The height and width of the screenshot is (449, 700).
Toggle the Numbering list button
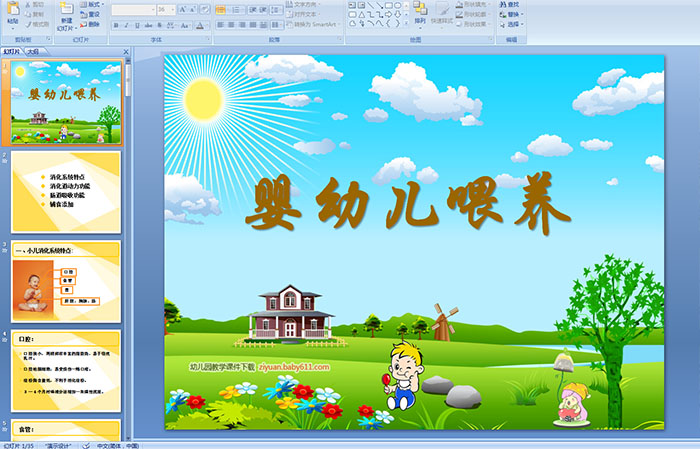(237, 10)
